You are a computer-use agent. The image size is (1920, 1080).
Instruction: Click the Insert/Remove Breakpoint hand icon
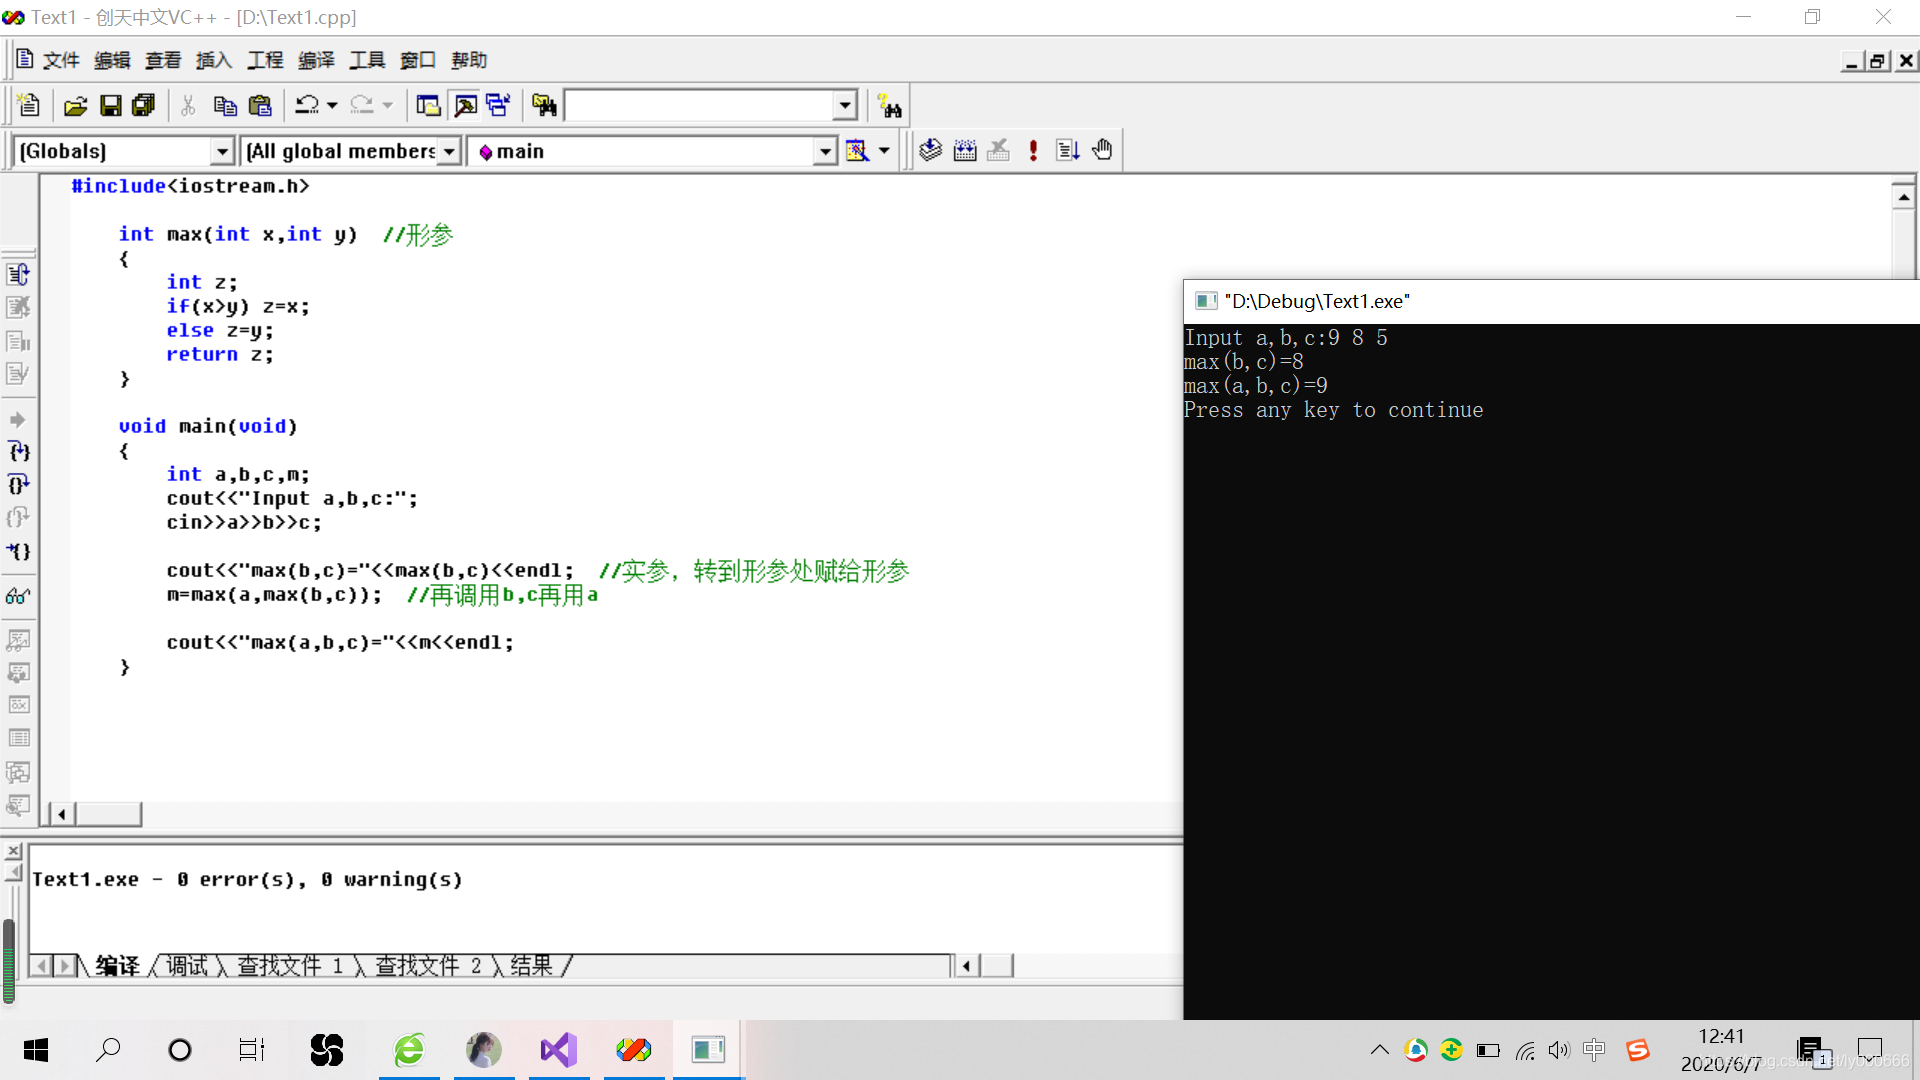(1102, 150)
